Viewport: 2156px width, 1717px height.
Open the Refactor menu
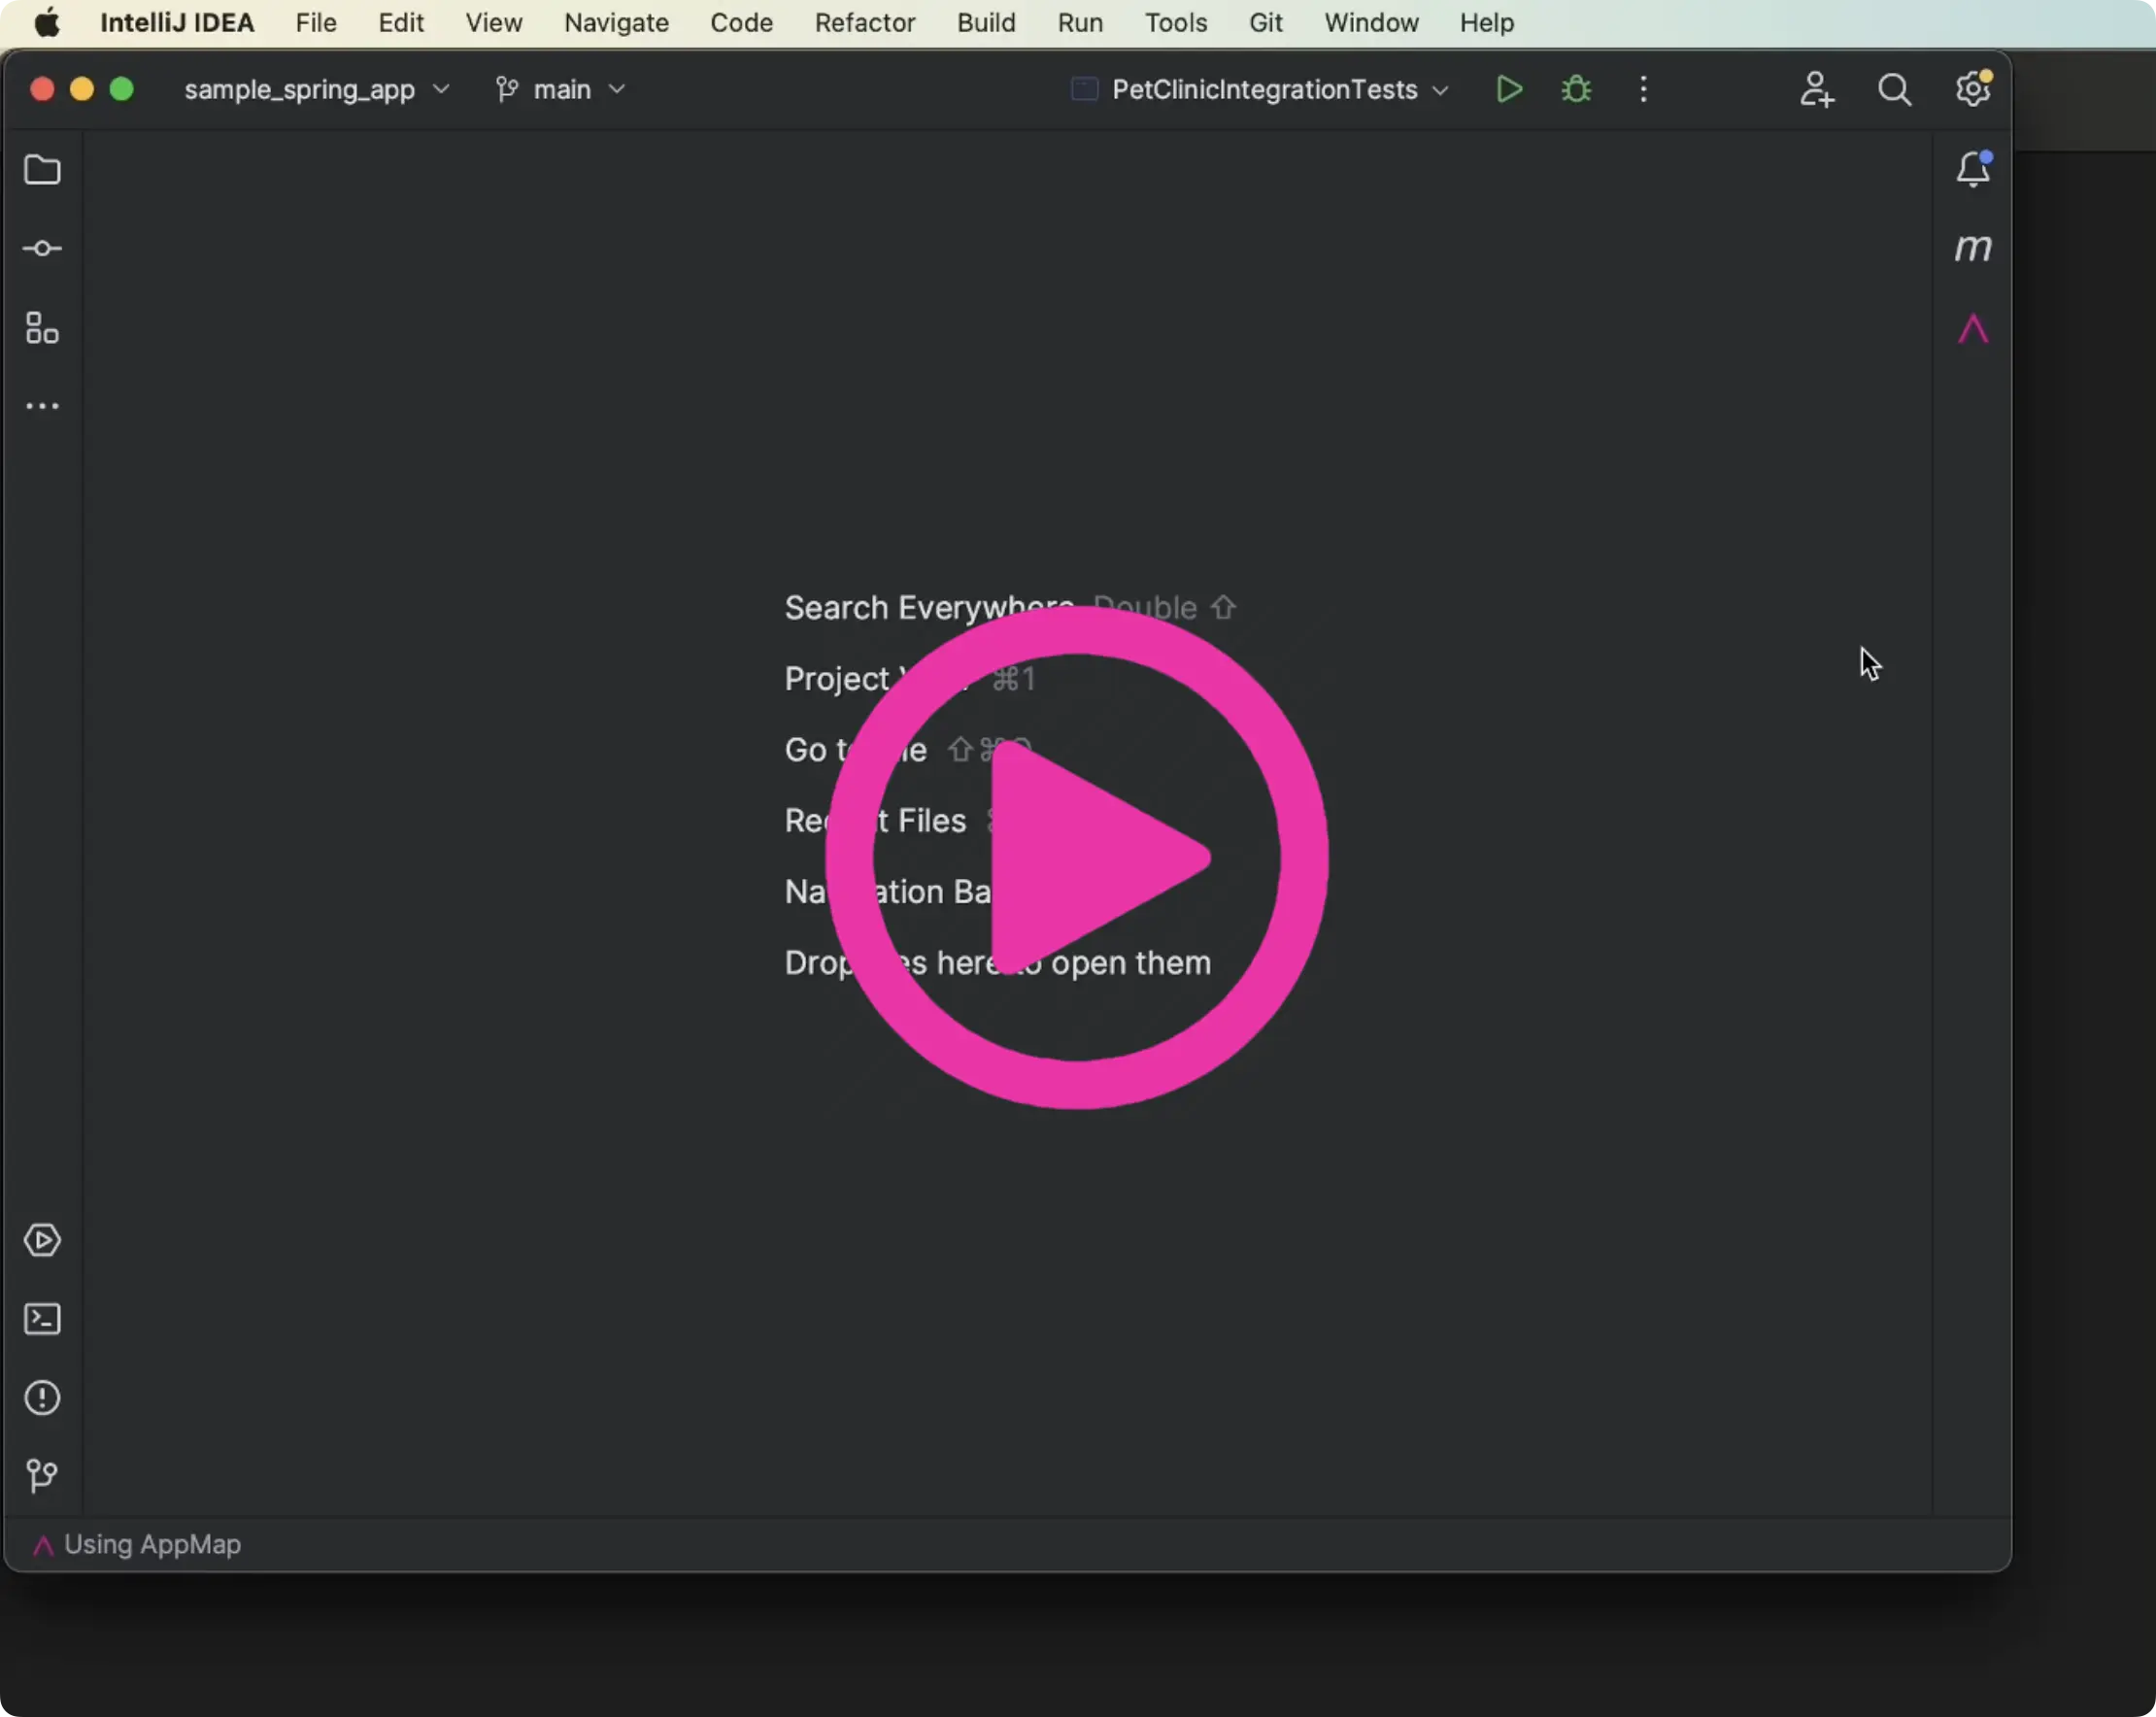click(x=864, y=22)
